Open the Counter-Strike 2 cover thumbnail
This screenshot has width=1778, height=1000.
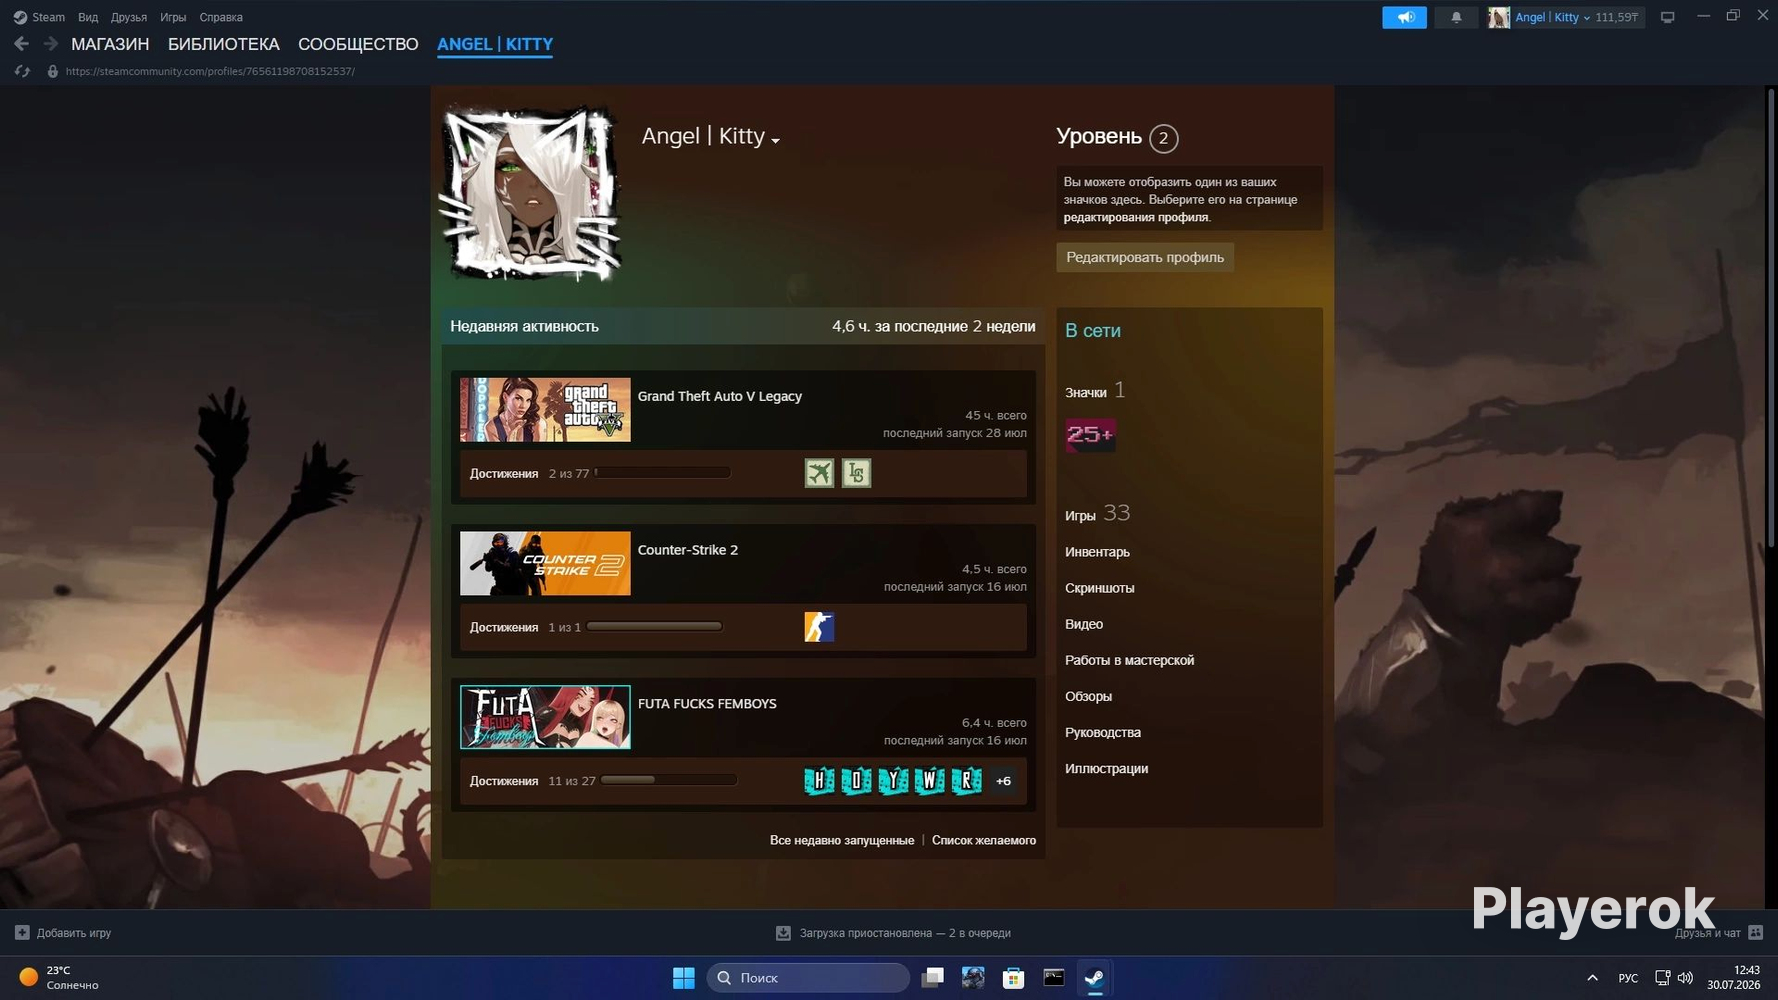point(545,564)
